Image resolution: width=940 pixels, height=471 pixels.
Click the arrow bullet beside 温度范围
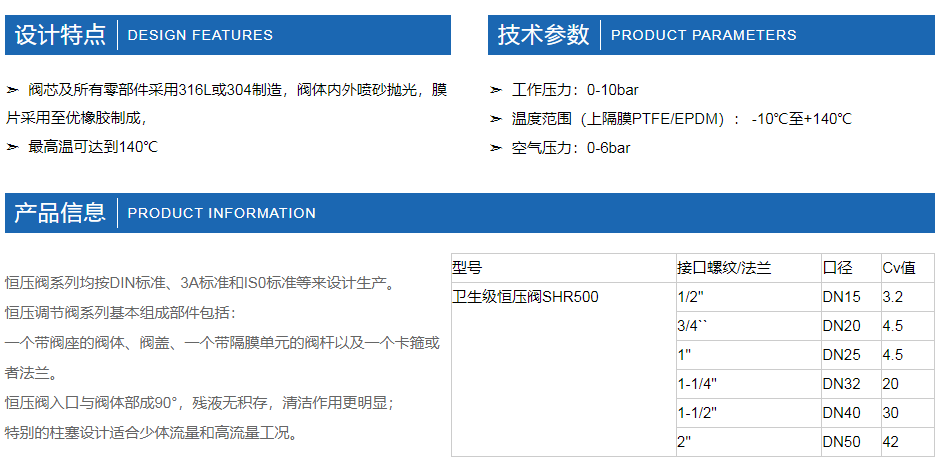(496, 119)
